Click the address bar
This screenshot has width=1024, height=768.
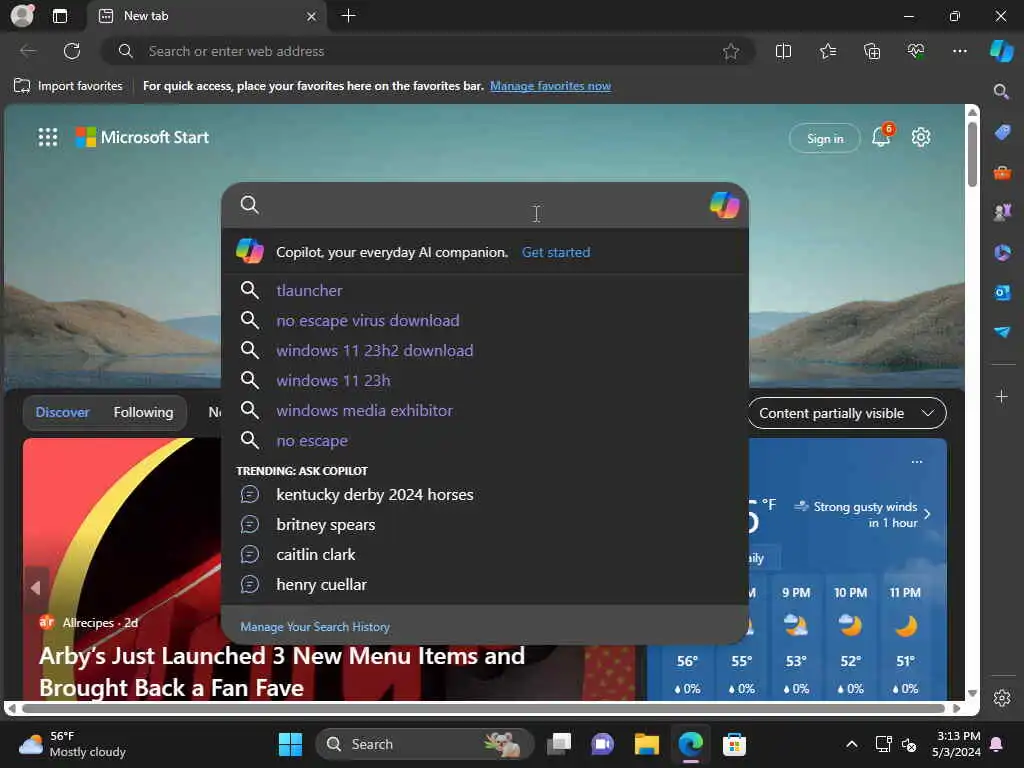(x=428, y=51)
